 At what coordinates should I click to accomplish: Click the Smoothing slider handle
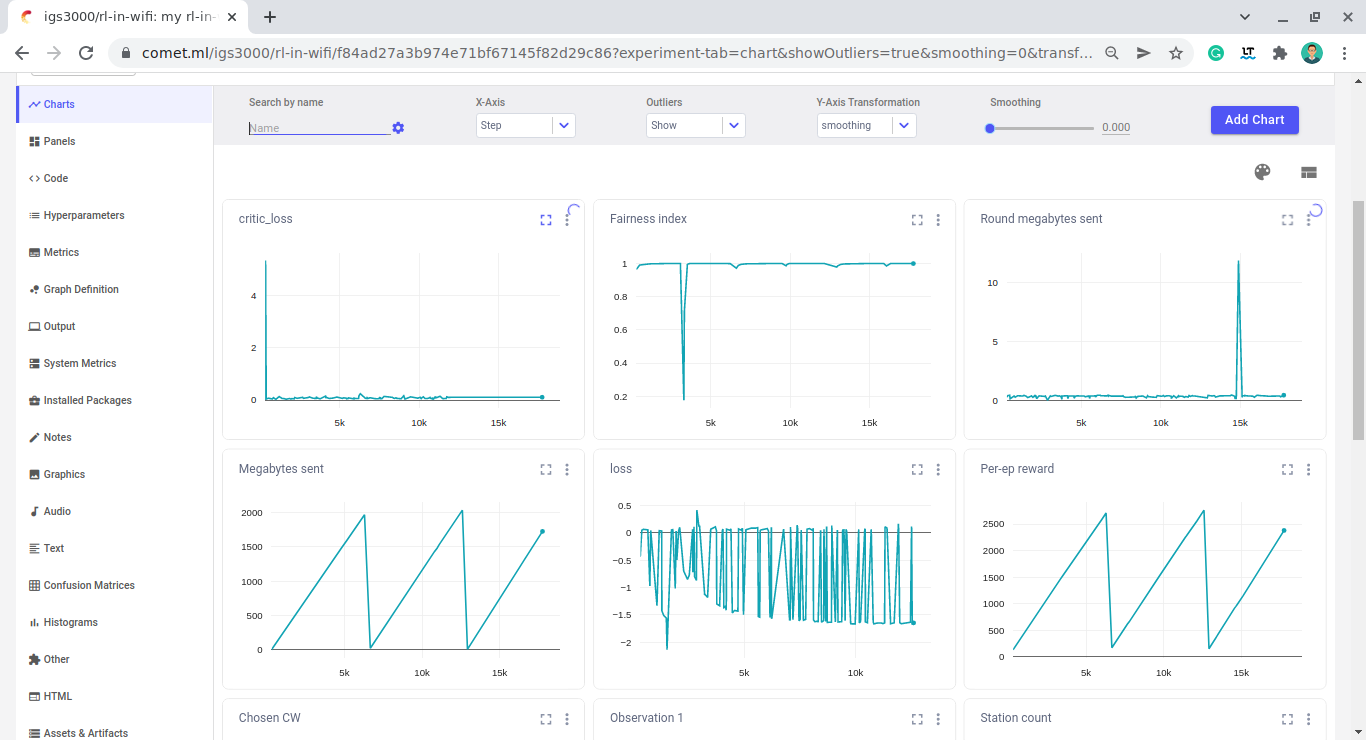pos(990,128)
